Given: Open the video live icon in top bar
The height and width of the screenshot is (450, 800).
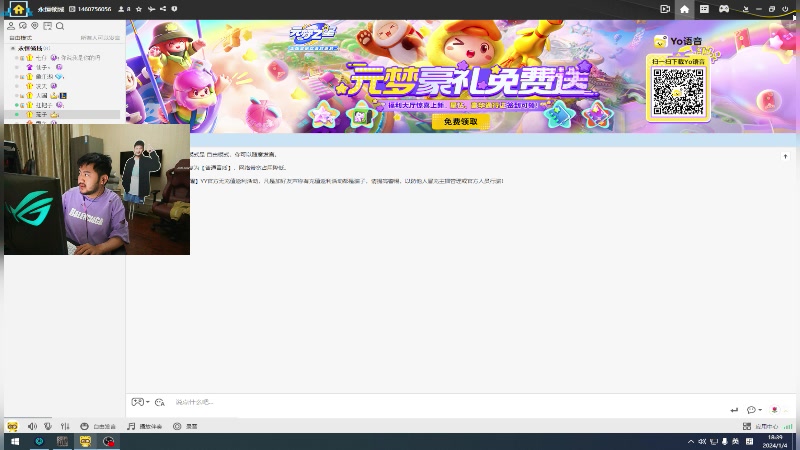Looking at the screenshot, I should tap(665, 9).
